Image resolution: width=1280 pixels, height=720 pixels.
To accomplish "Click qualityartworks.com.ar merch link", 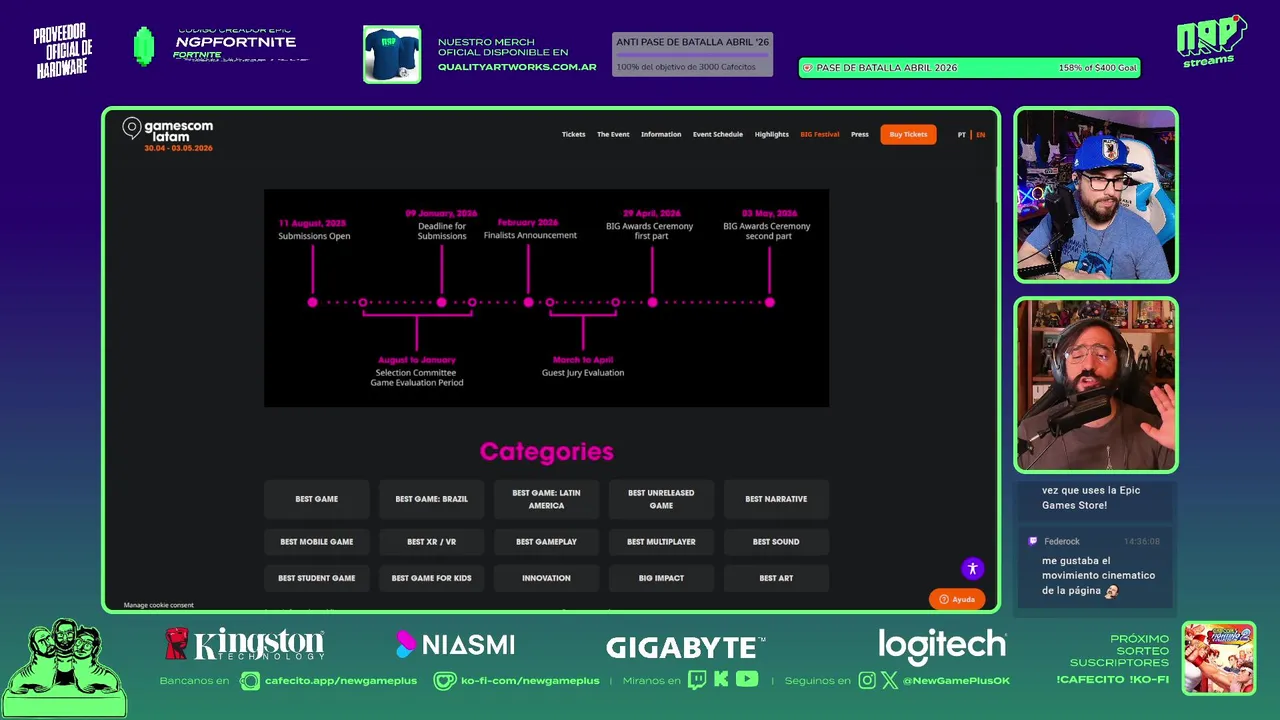I will (x=517, y=67).
